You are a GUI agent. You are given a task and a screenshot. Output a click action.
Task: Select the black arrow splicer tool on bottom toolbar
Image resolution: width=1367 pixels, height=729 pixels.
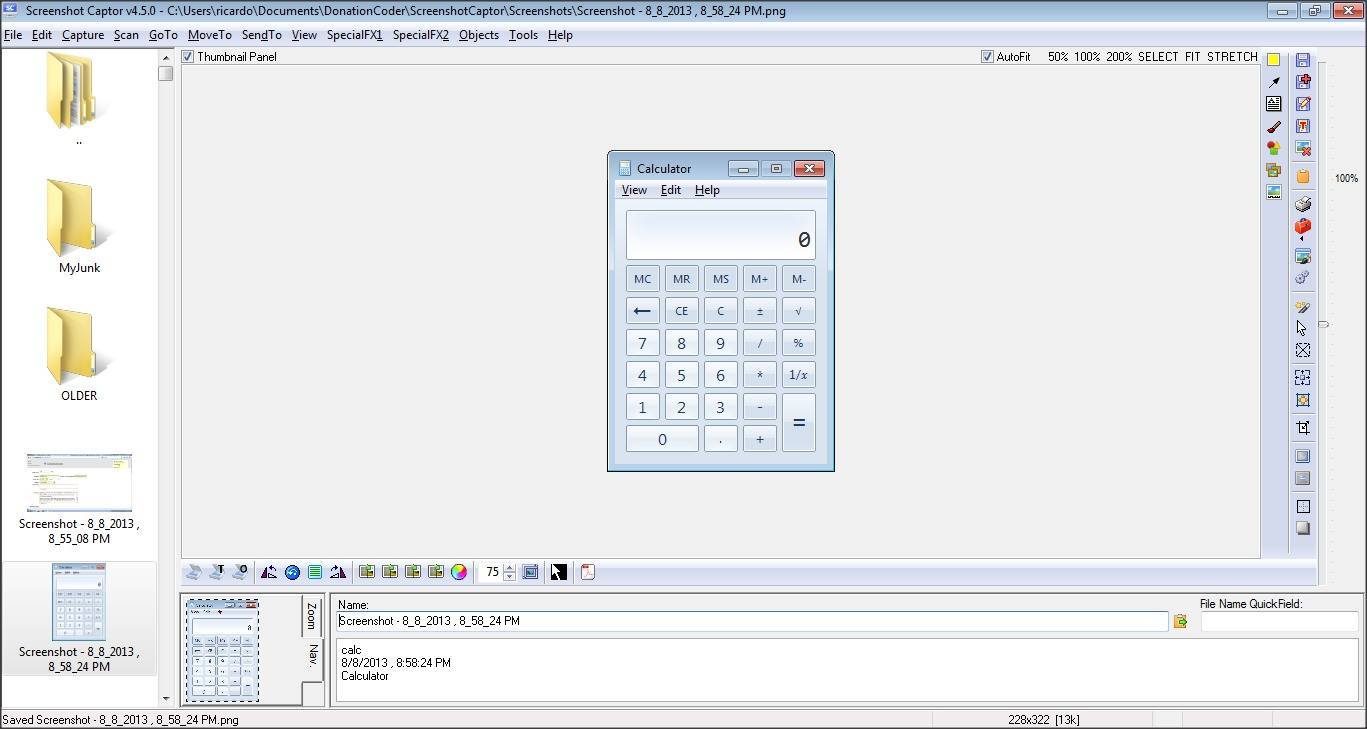[558, 571]
